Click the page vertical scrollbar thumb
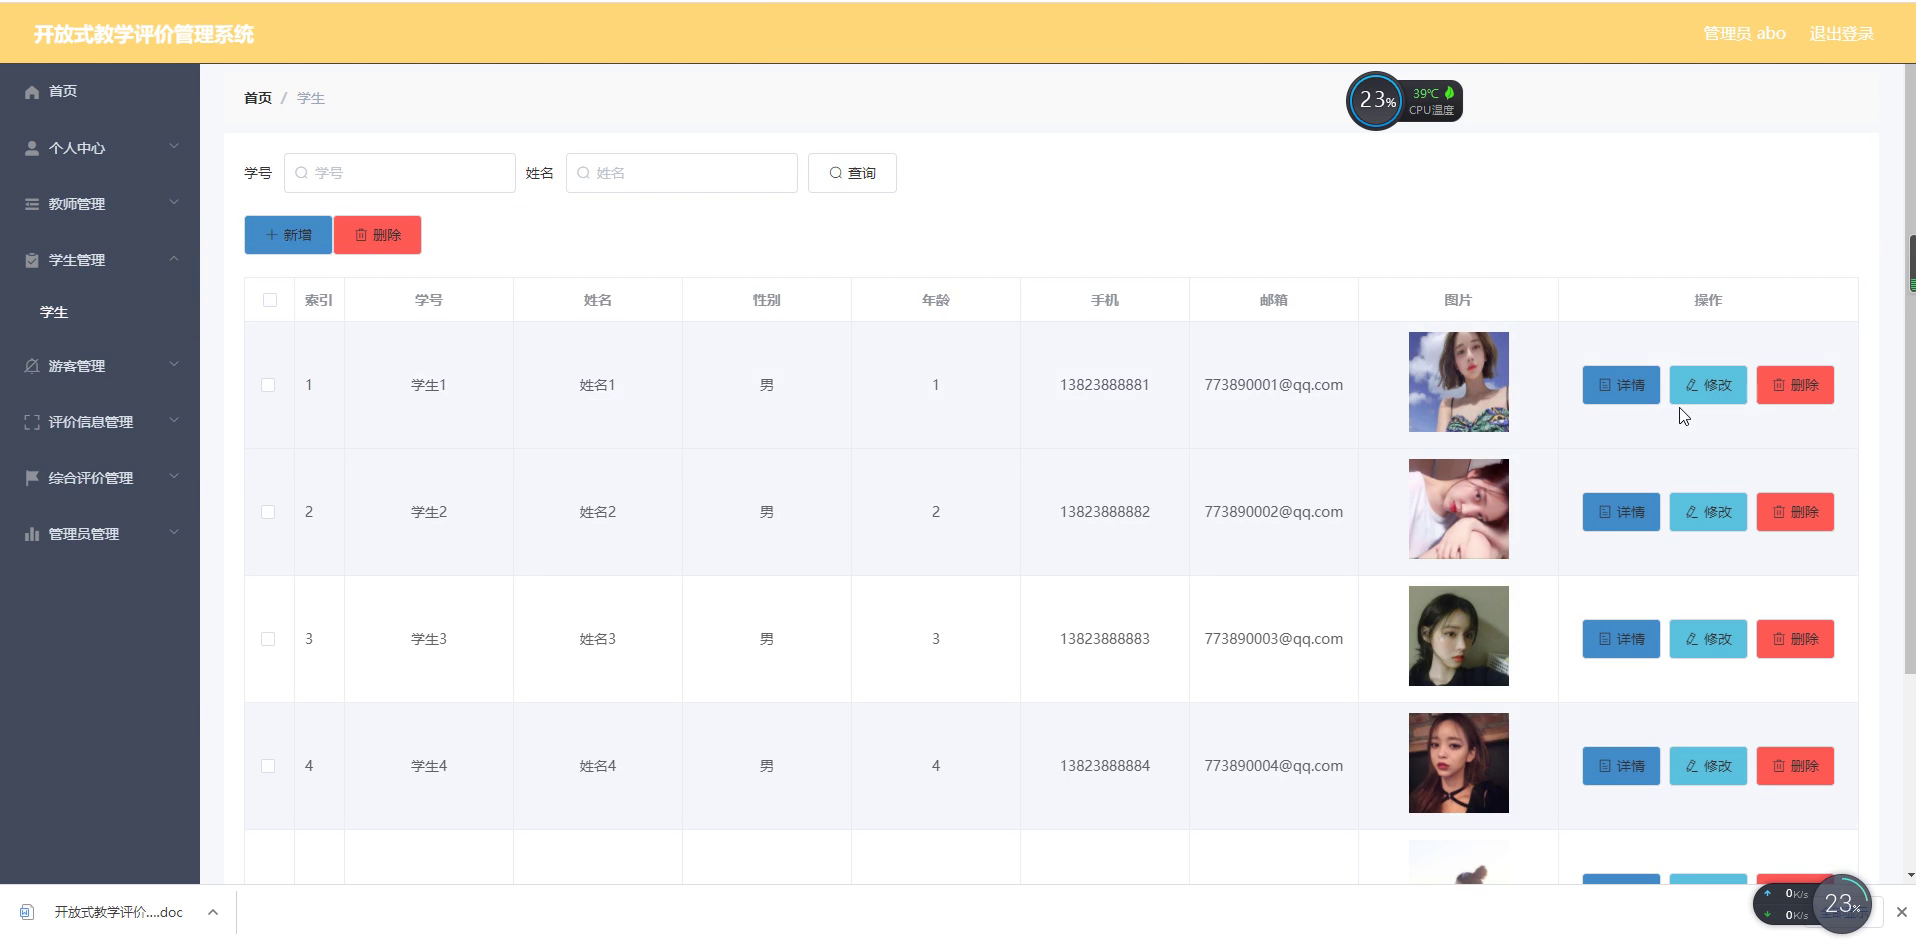1916x940 pixels. [1911, 370]
